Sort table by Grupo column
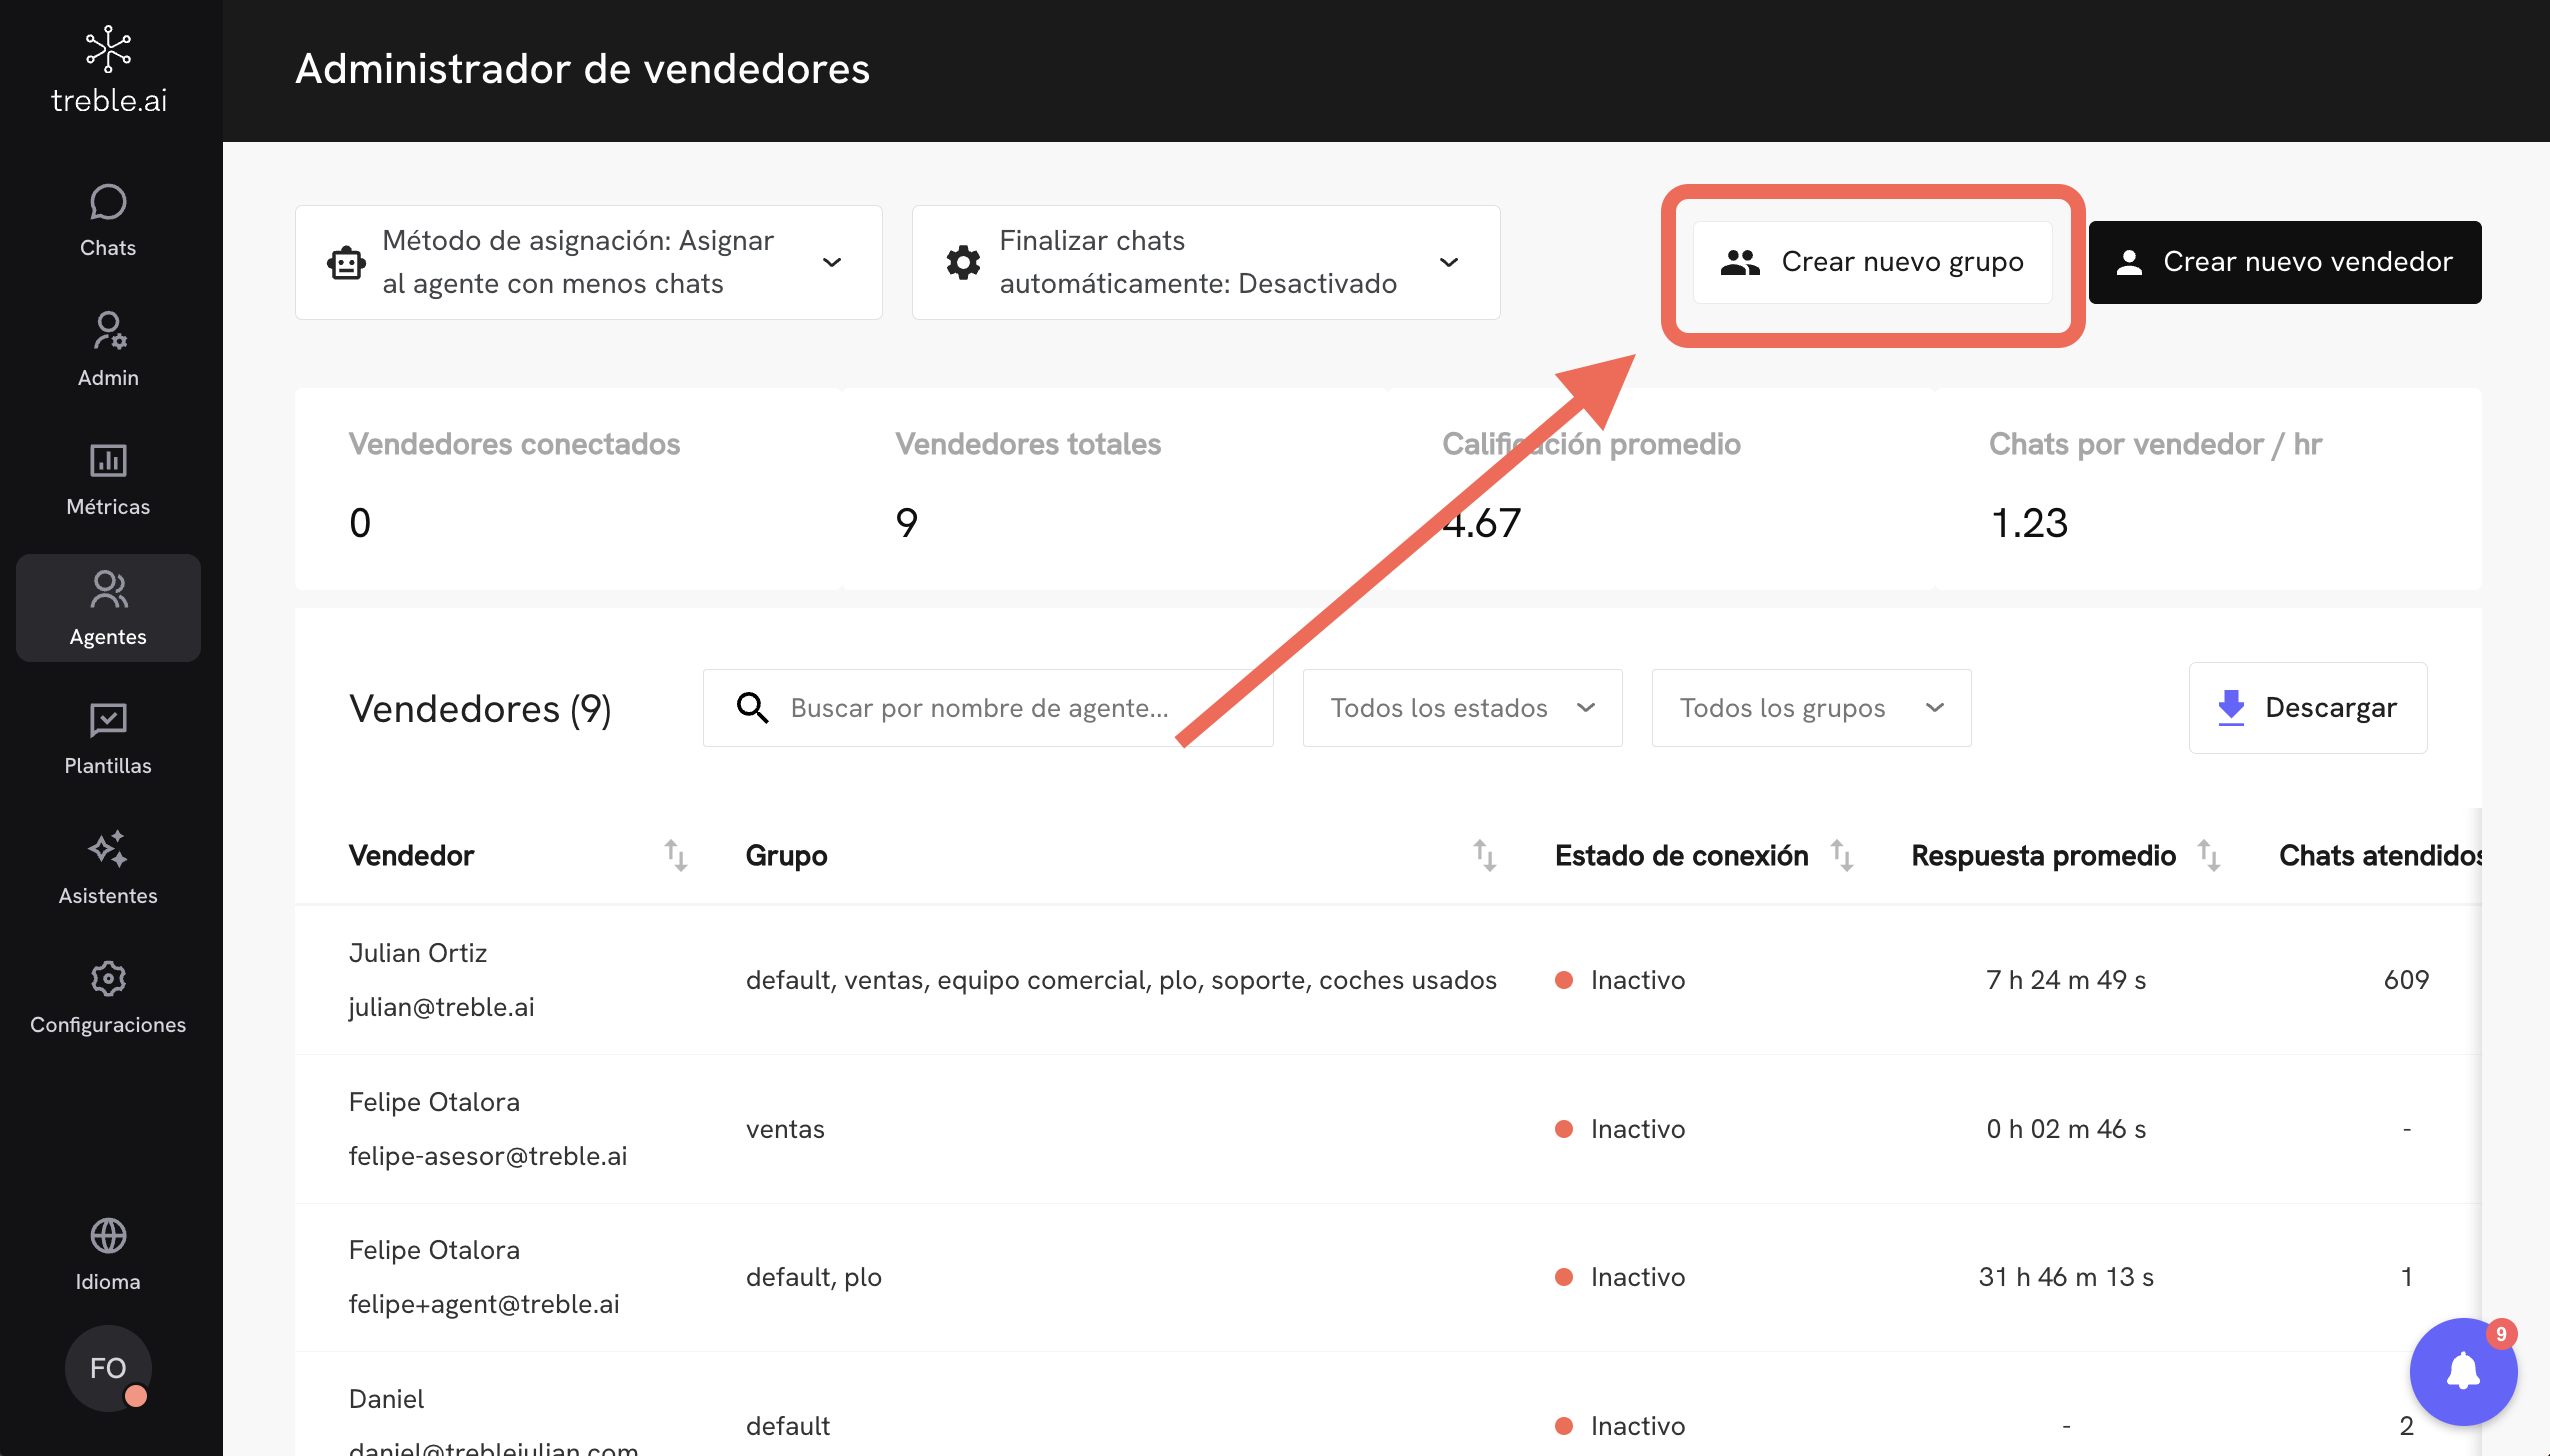Screen dimensions: 2550x1456 [1484, 856]
